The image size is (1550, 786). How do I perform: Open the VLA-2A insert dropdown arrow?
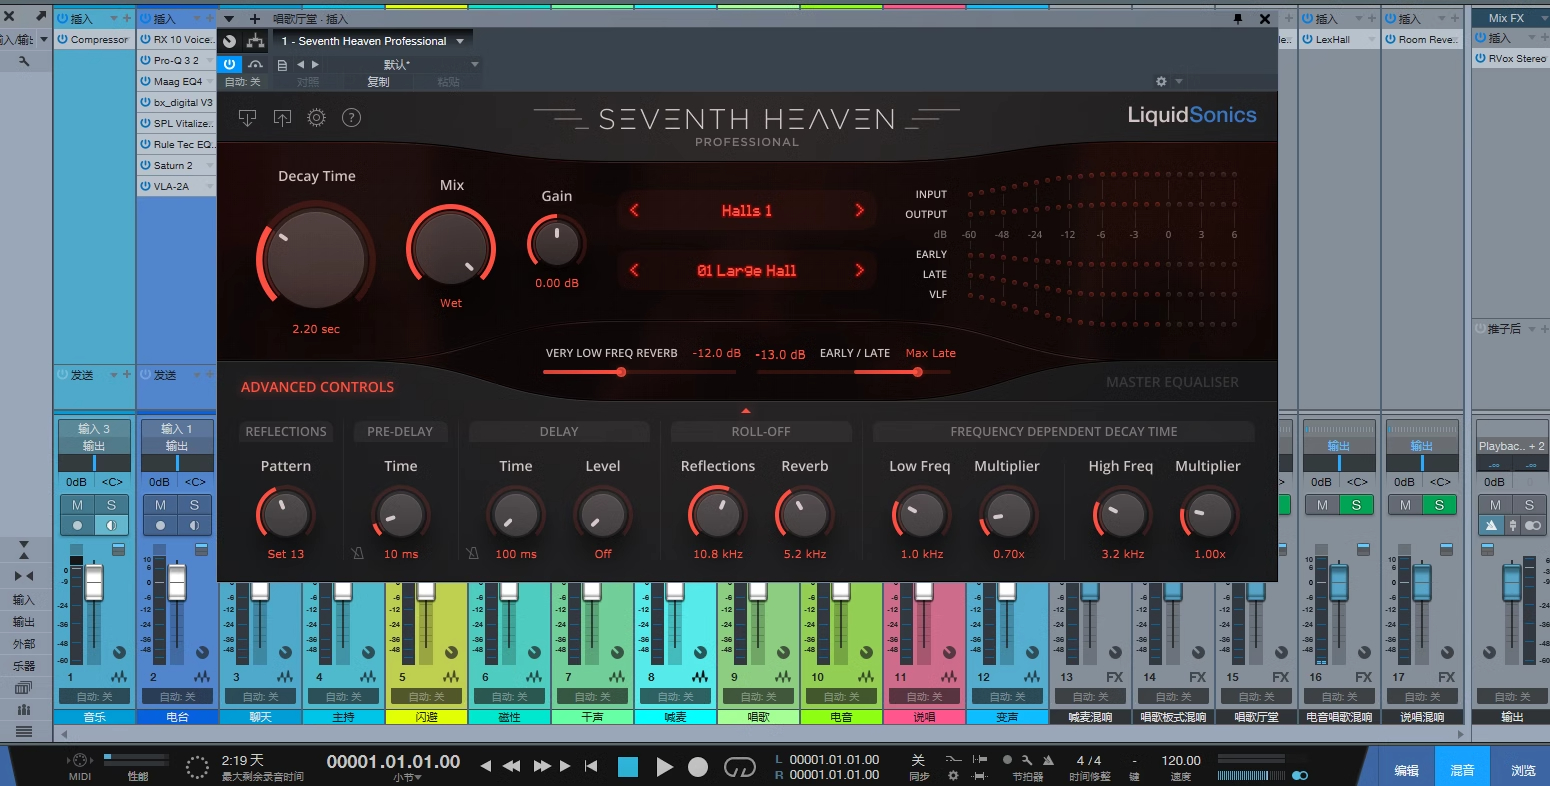coord(210,187)
